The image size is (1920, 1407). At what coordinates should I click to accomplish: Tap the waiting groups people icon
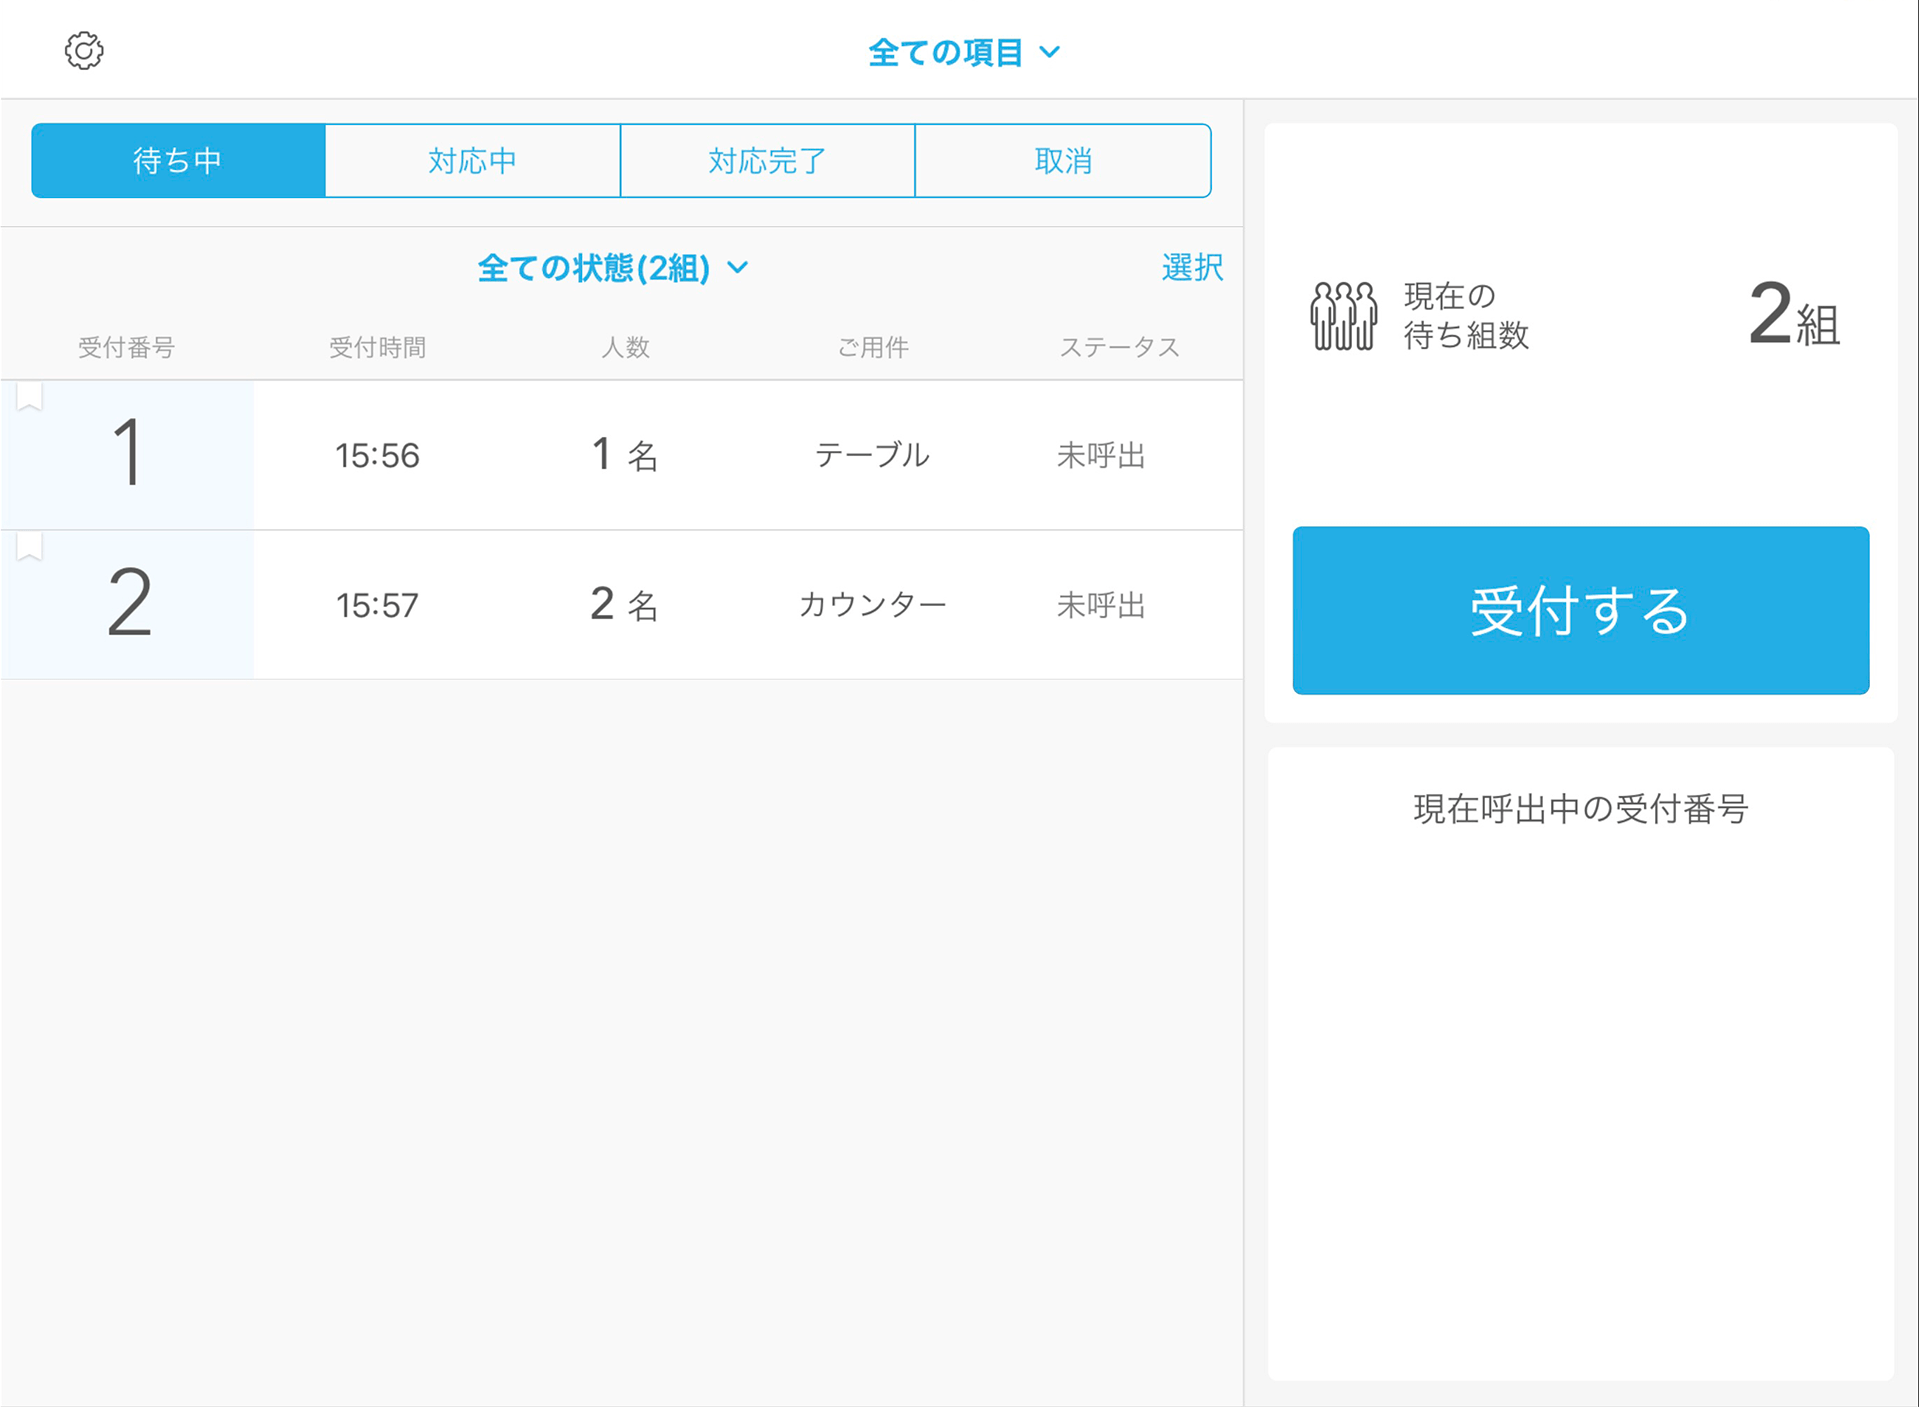click(x=1343, y=316)
